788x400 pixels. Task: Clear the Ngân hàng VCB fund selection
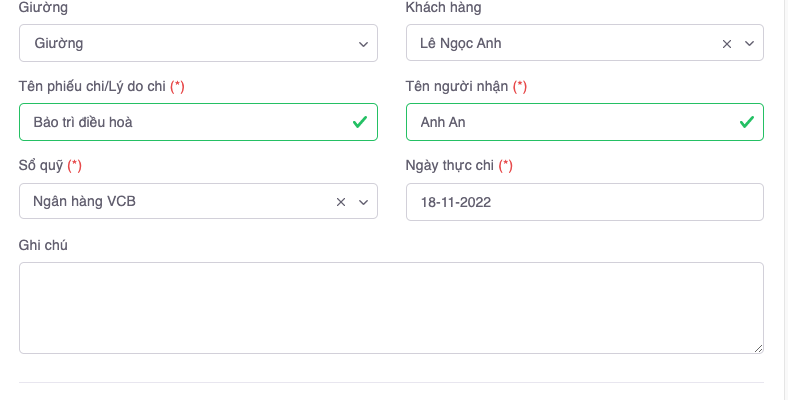coord(341,202)
